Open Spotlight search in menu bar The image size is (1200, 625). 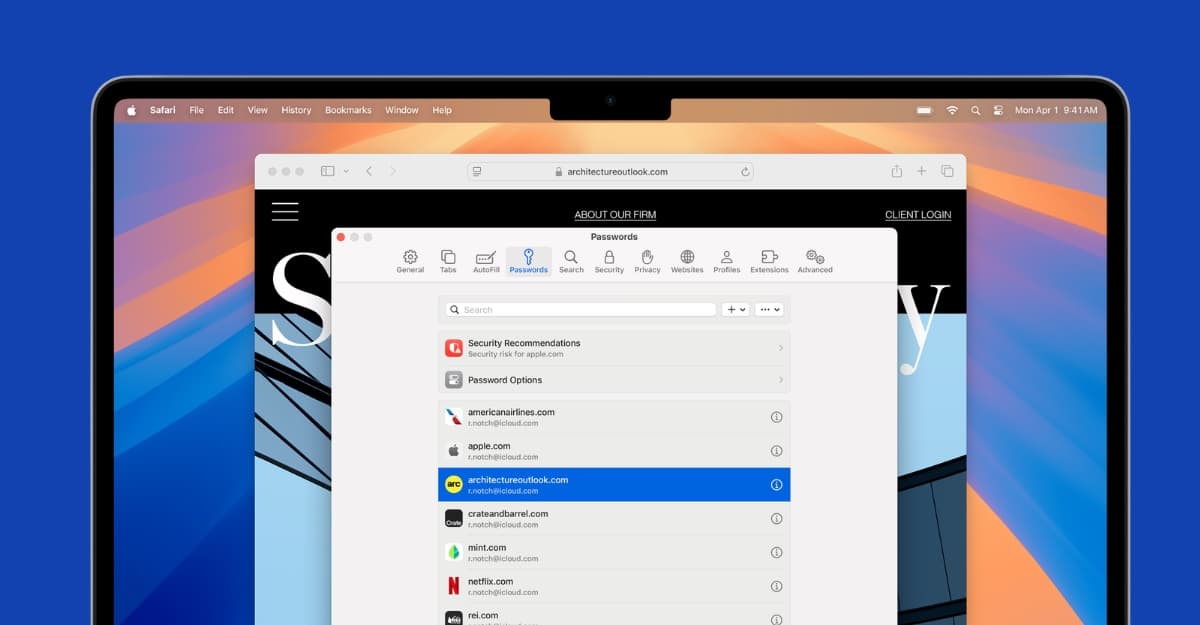(x=975, y=110)
